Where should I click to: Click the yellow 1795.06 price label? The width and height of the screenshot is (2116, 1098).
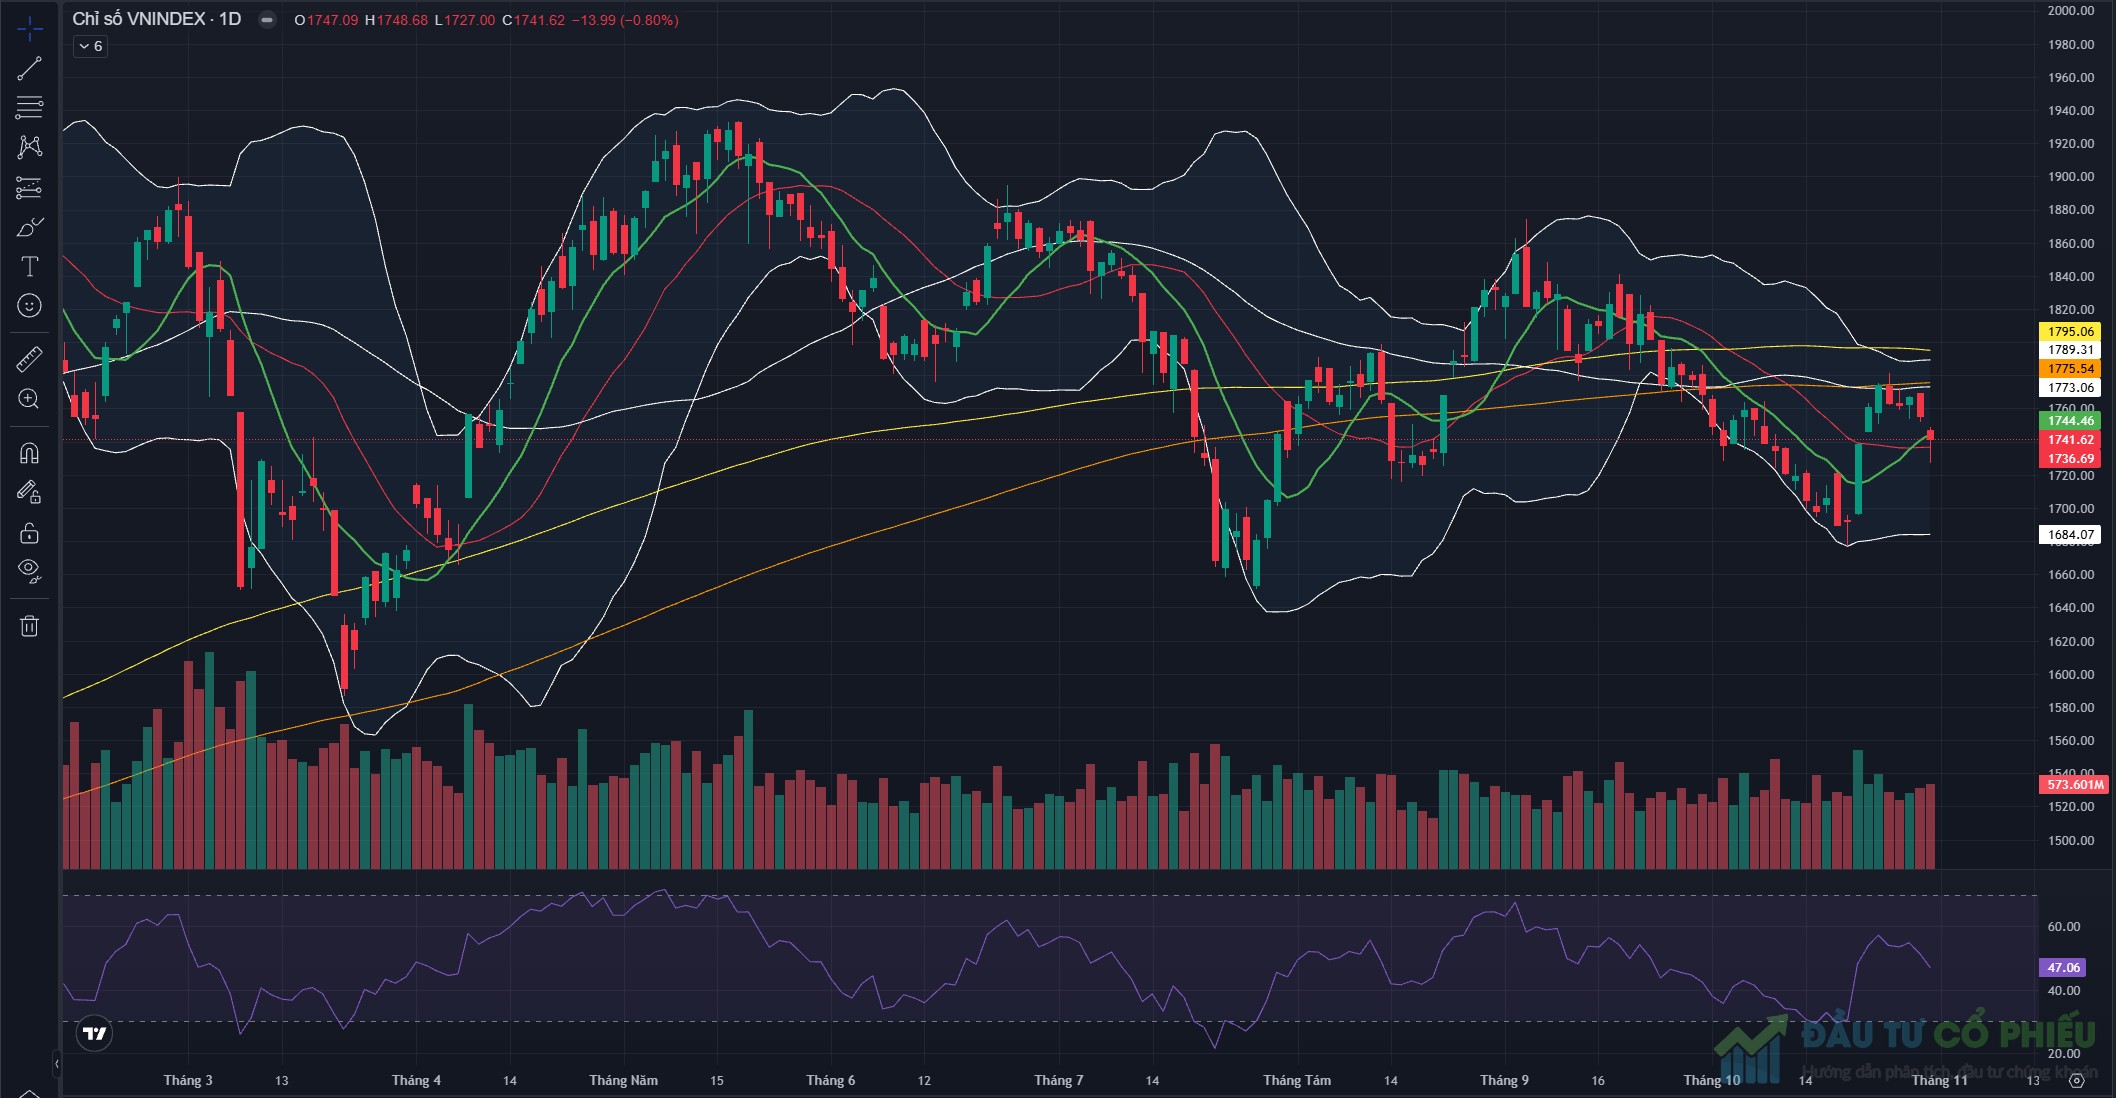[x=2070, y=331]
